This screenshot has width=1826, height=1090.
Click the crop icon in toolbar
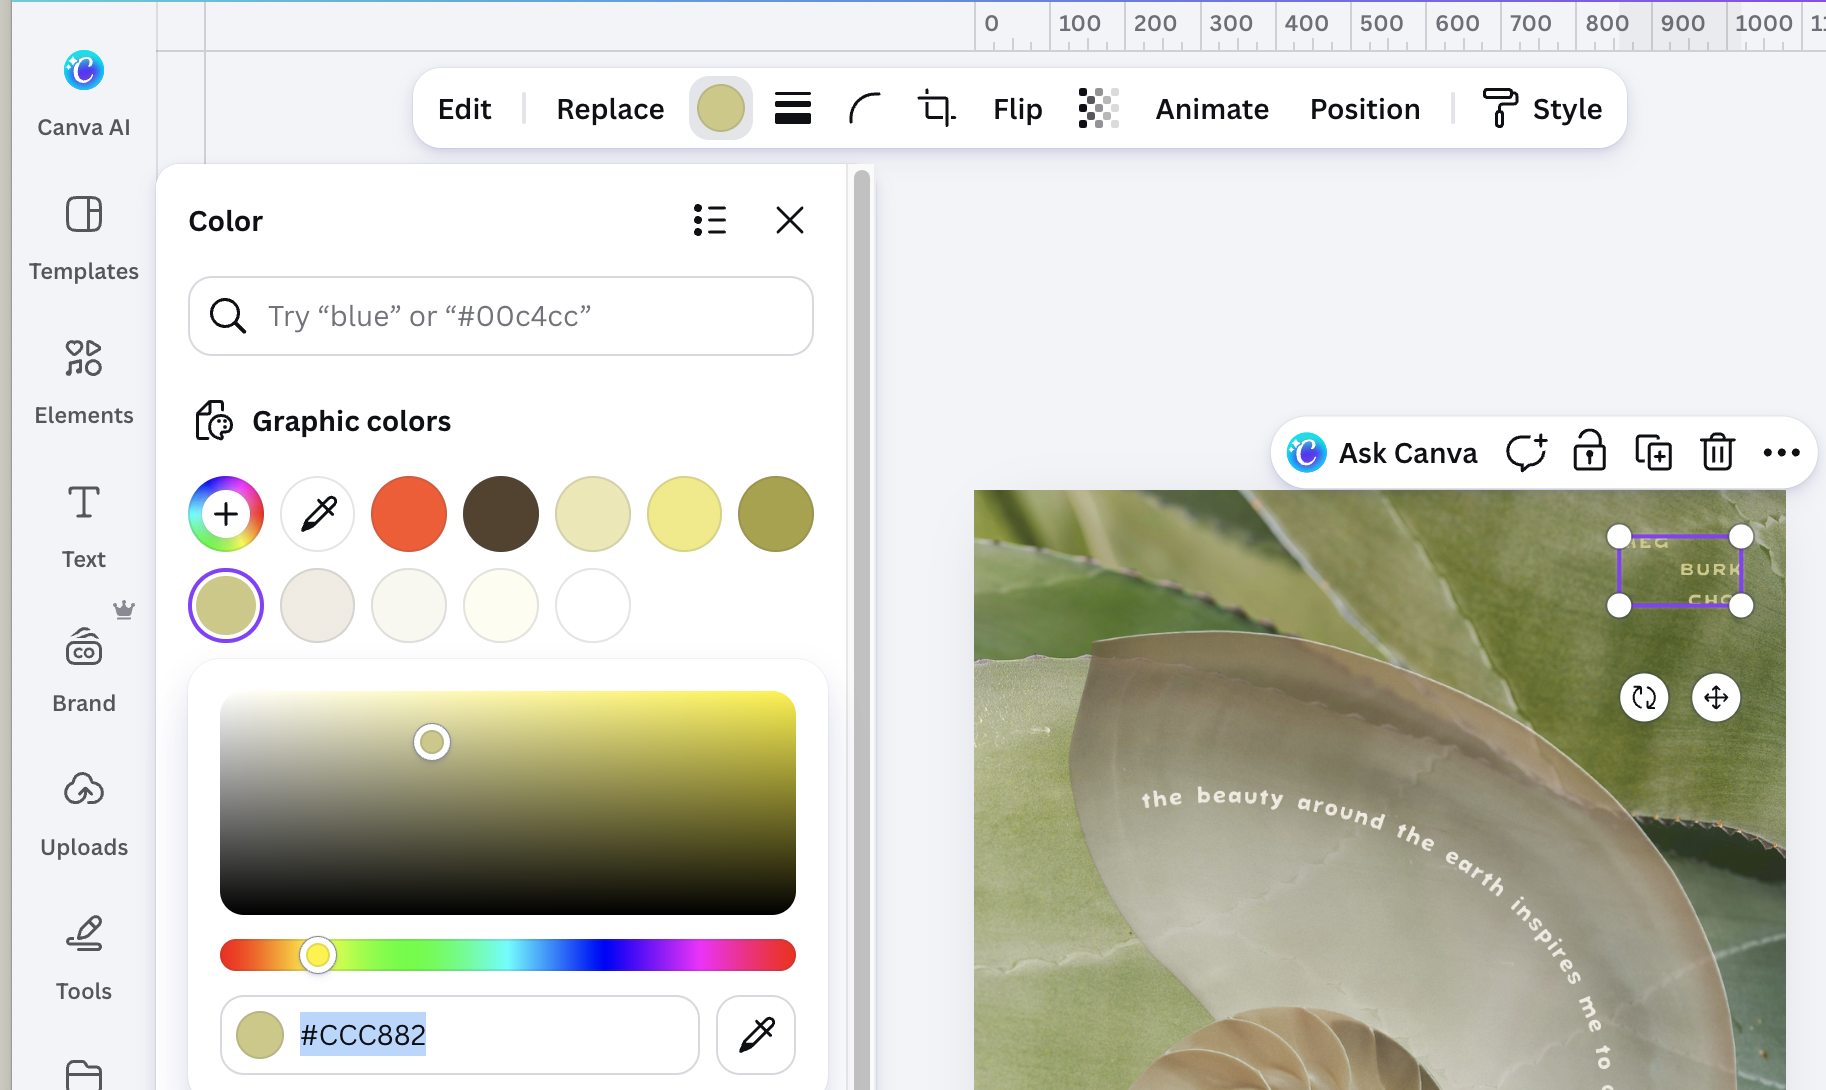936,108
